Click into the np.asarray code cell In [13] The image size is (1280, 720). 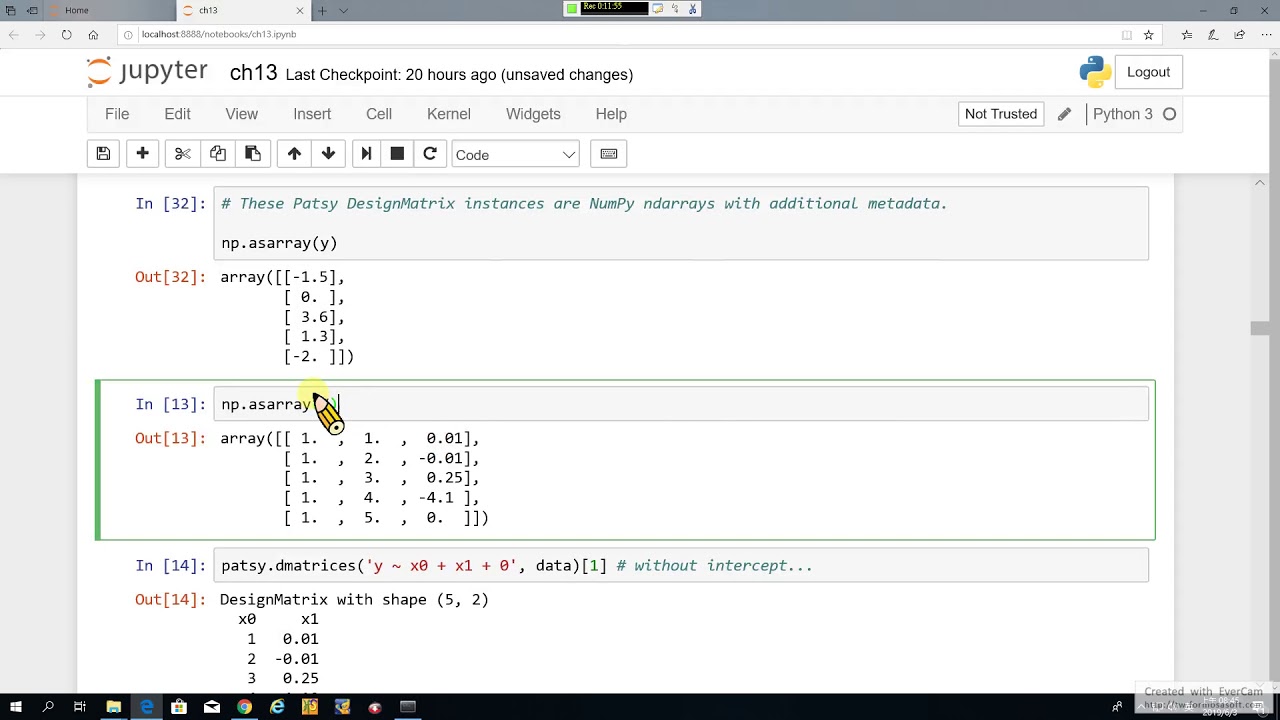680,404
